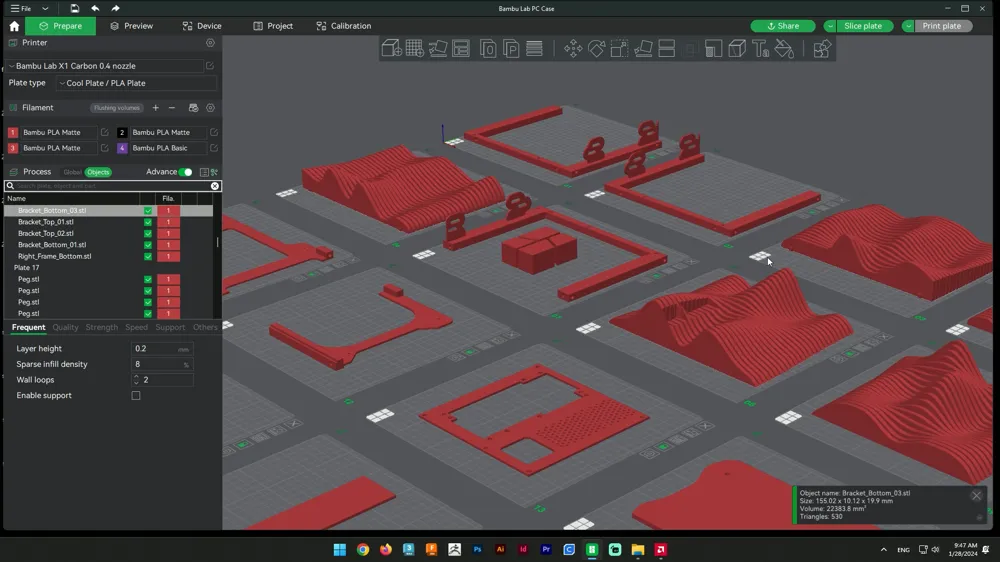Click the Undo arrow

click(x=95, y=8)
